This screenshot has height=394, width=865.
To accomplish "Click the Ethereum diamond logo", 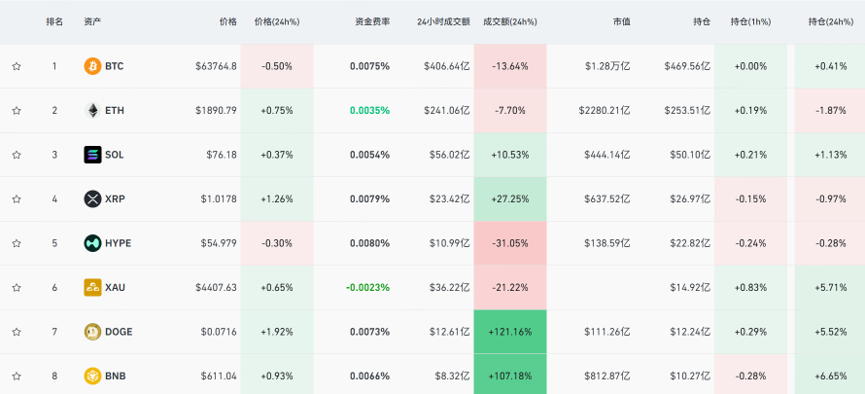I will coord(93,110).
